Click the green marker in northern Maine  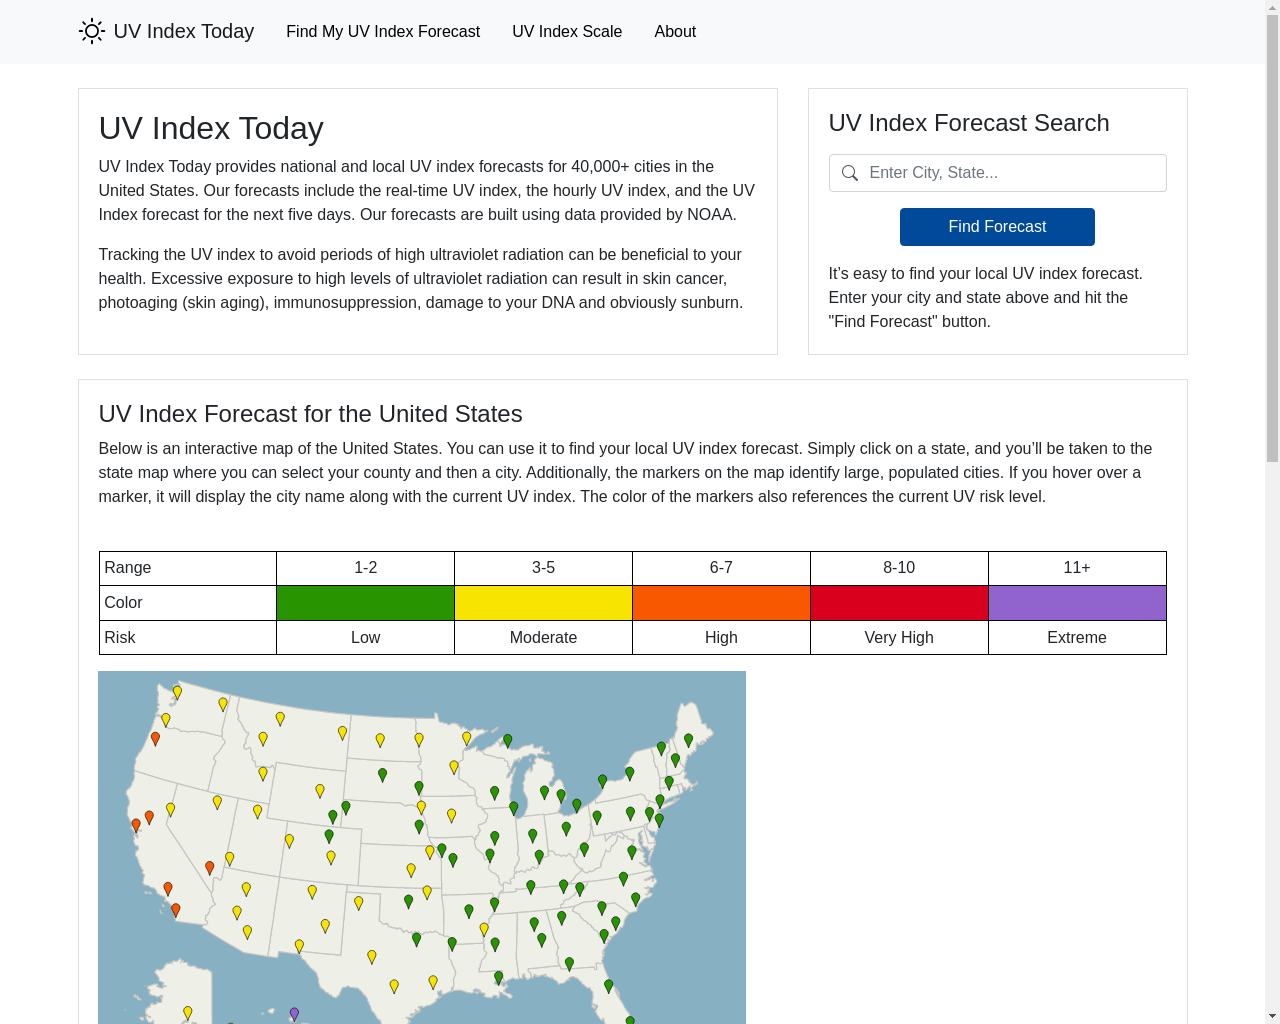pyautogui.click(x=688, y=741)
